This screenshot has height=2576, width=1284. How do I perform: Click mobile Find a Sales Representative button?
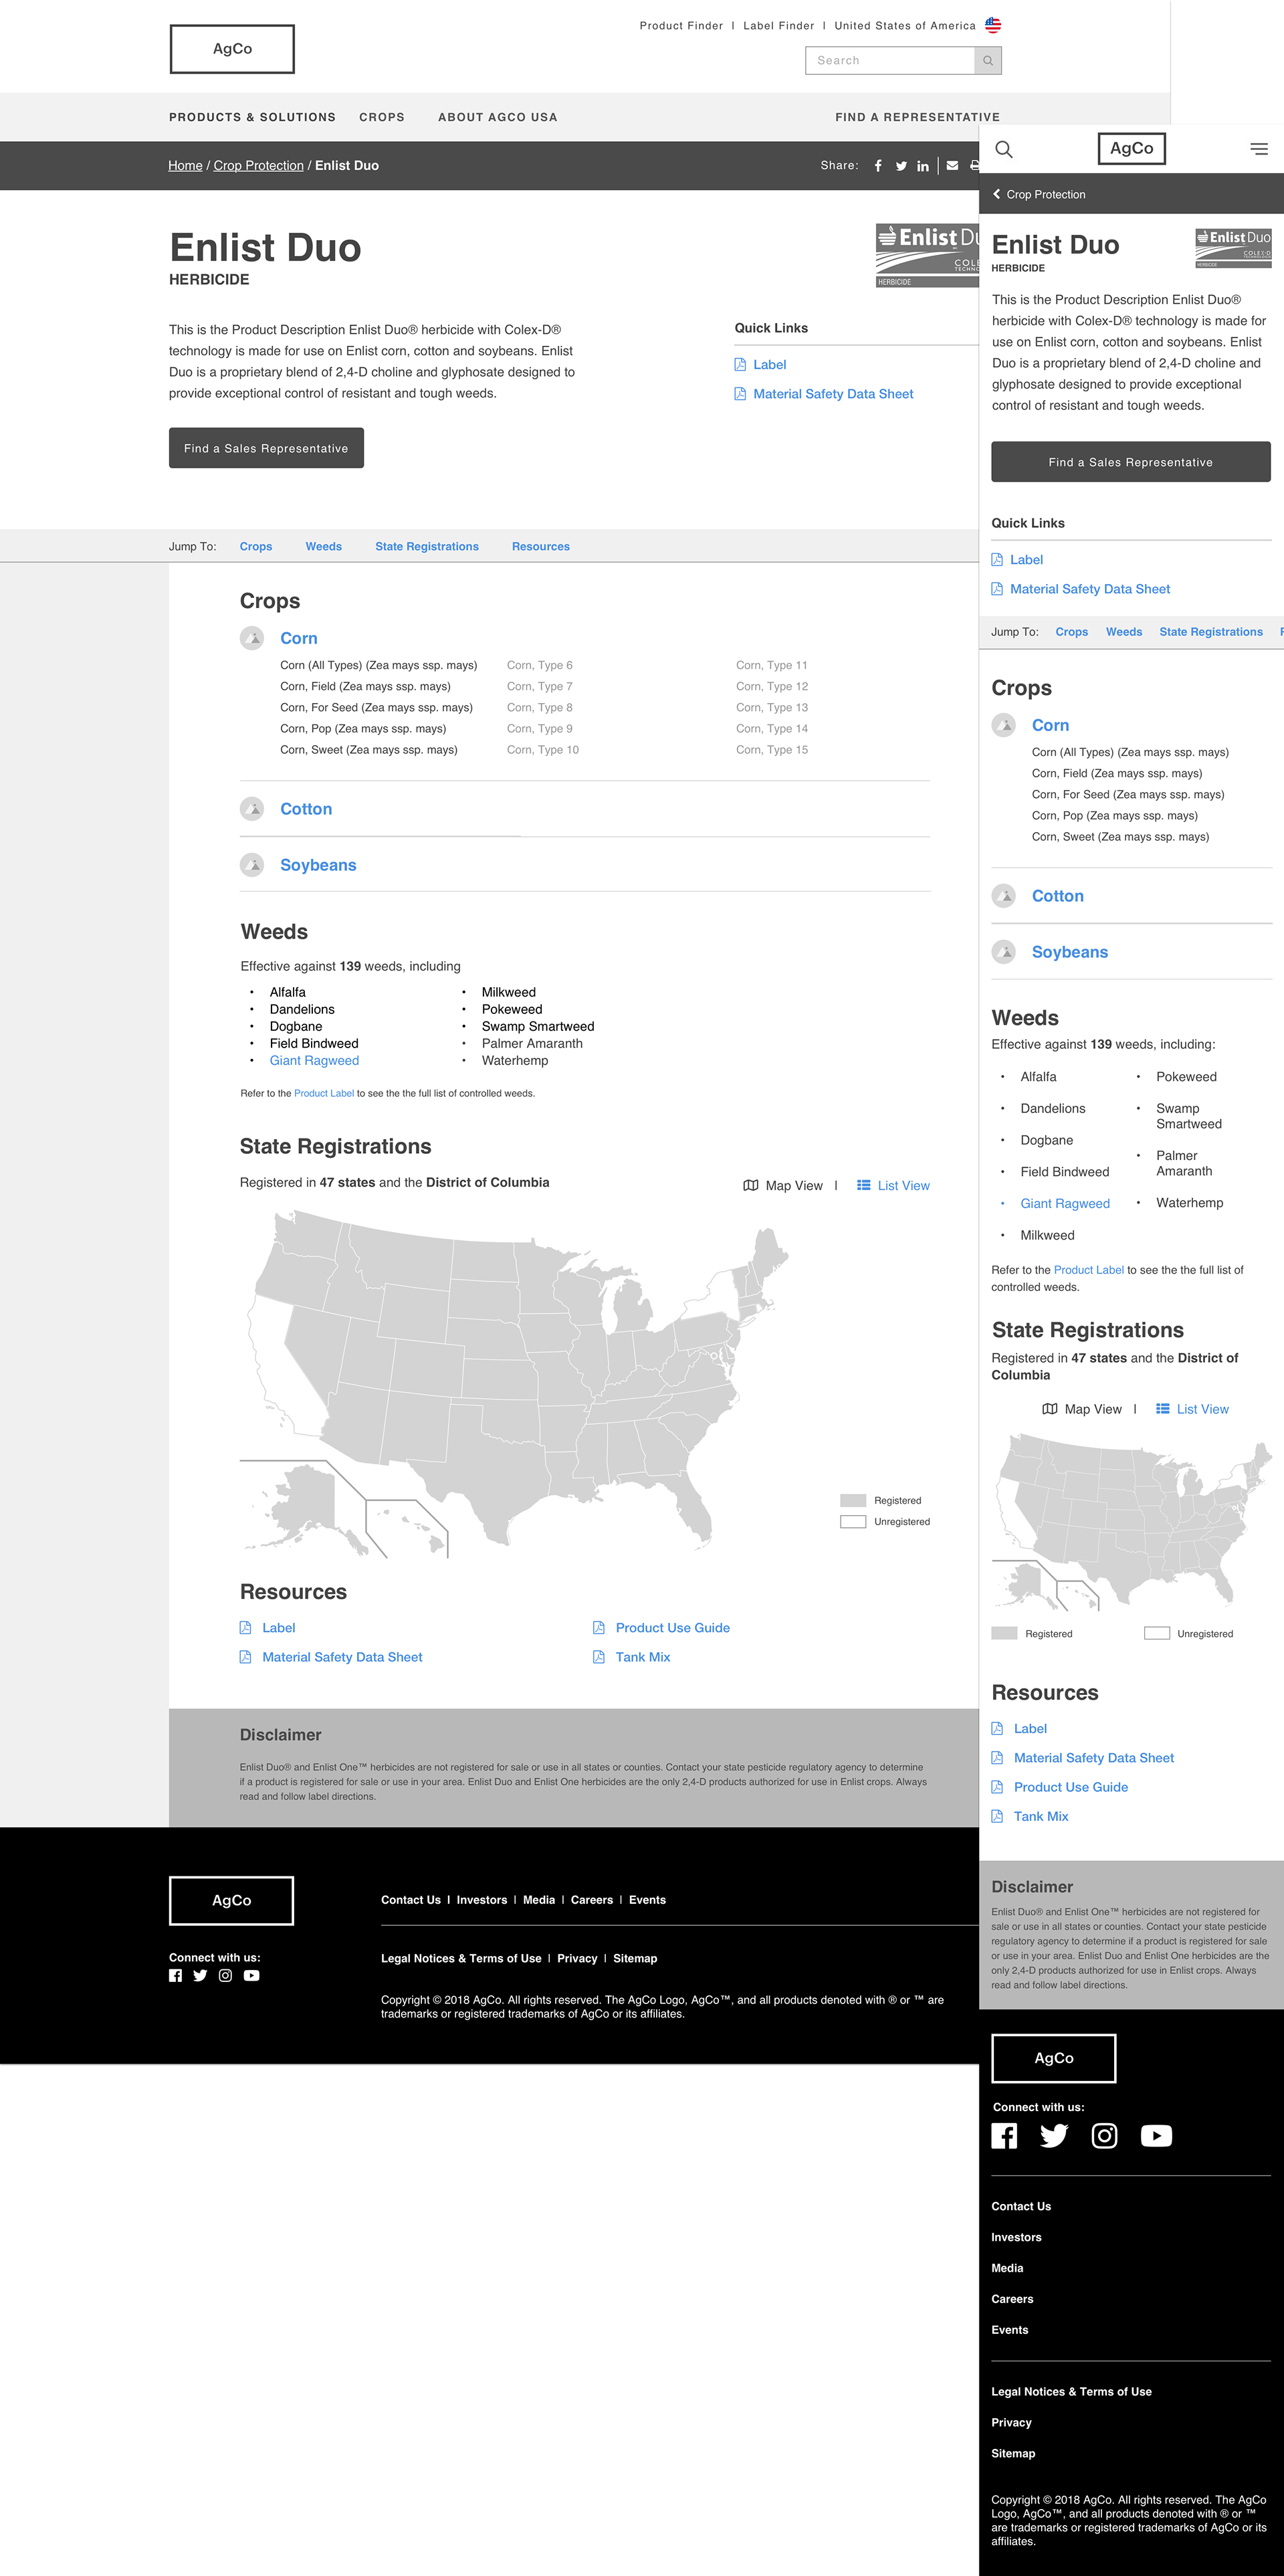1131,462
